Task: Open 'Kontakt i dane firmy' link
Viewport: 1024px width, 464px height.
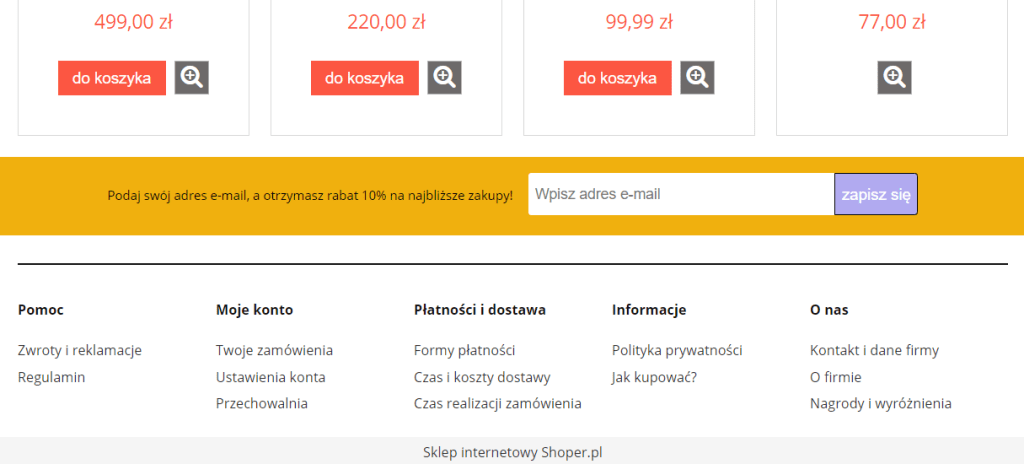Action: [x=874, y=350]
